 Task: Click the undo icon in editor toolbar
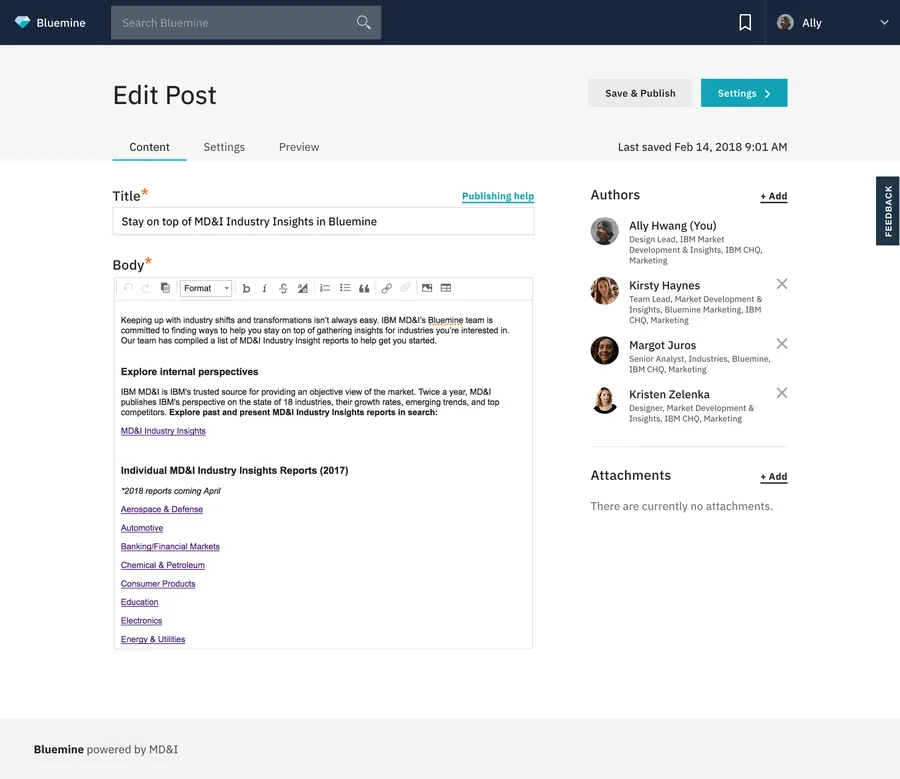[129, 288]
